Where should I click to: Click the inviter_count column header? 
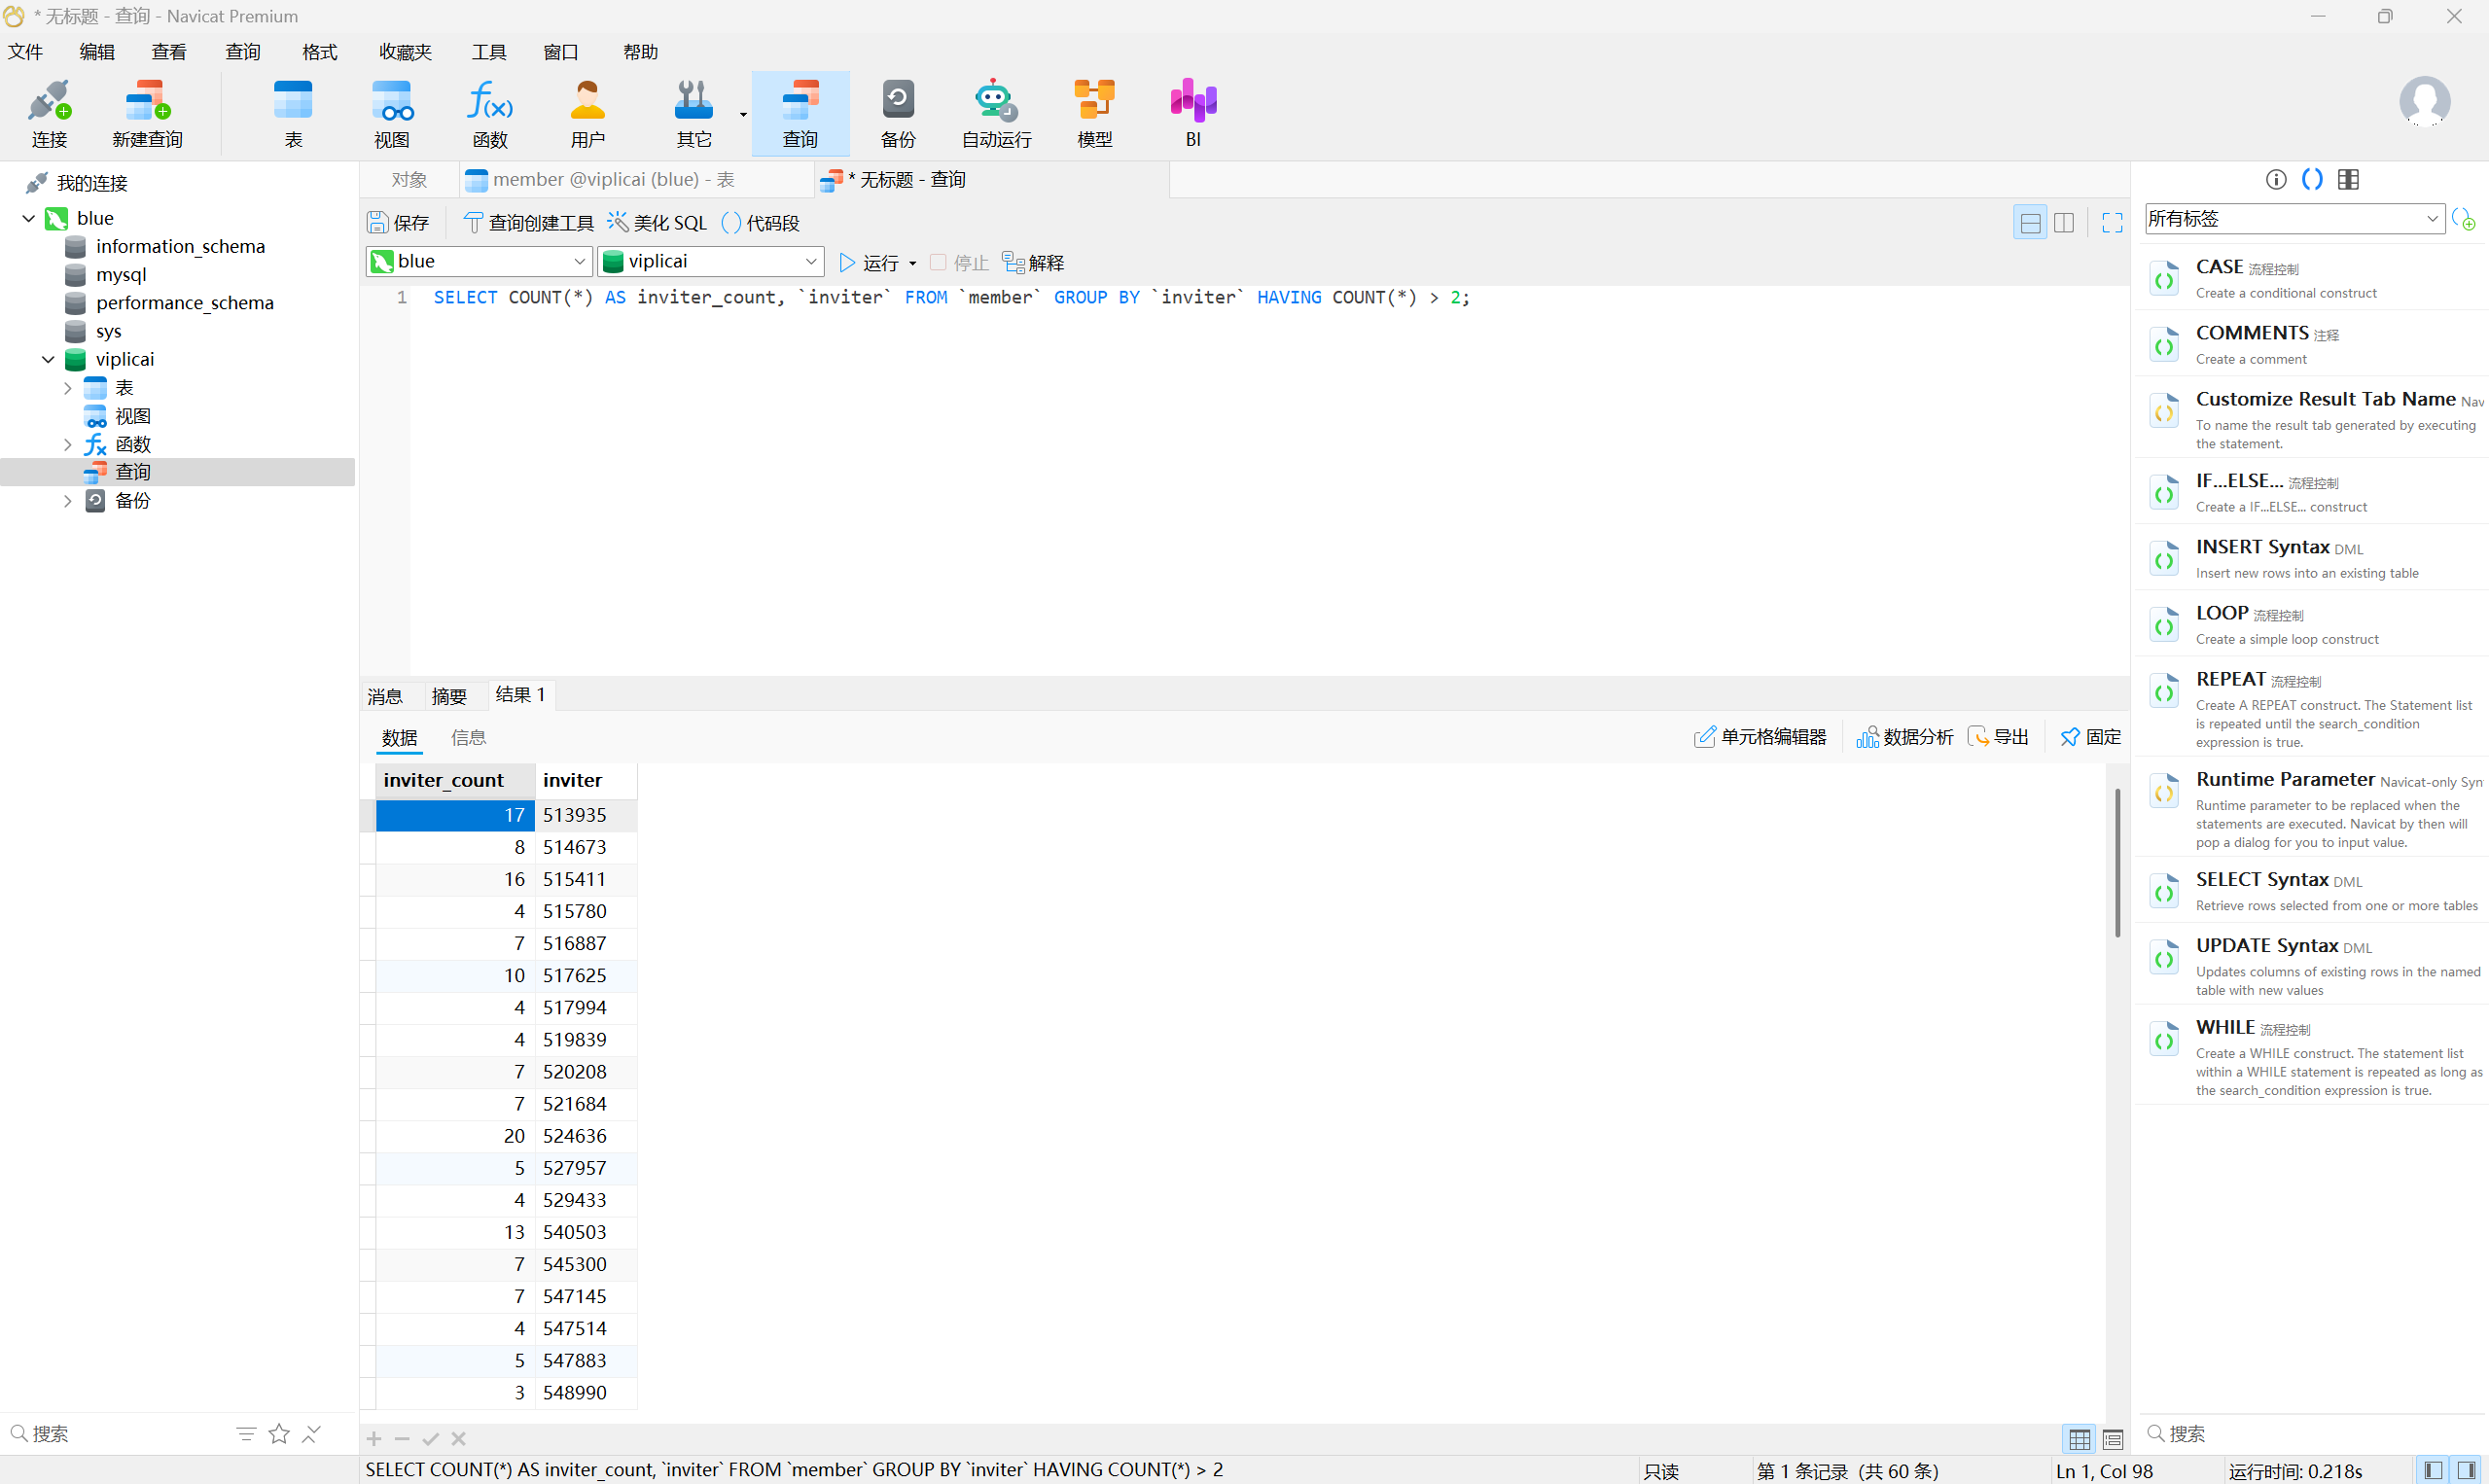pos(454,780)
